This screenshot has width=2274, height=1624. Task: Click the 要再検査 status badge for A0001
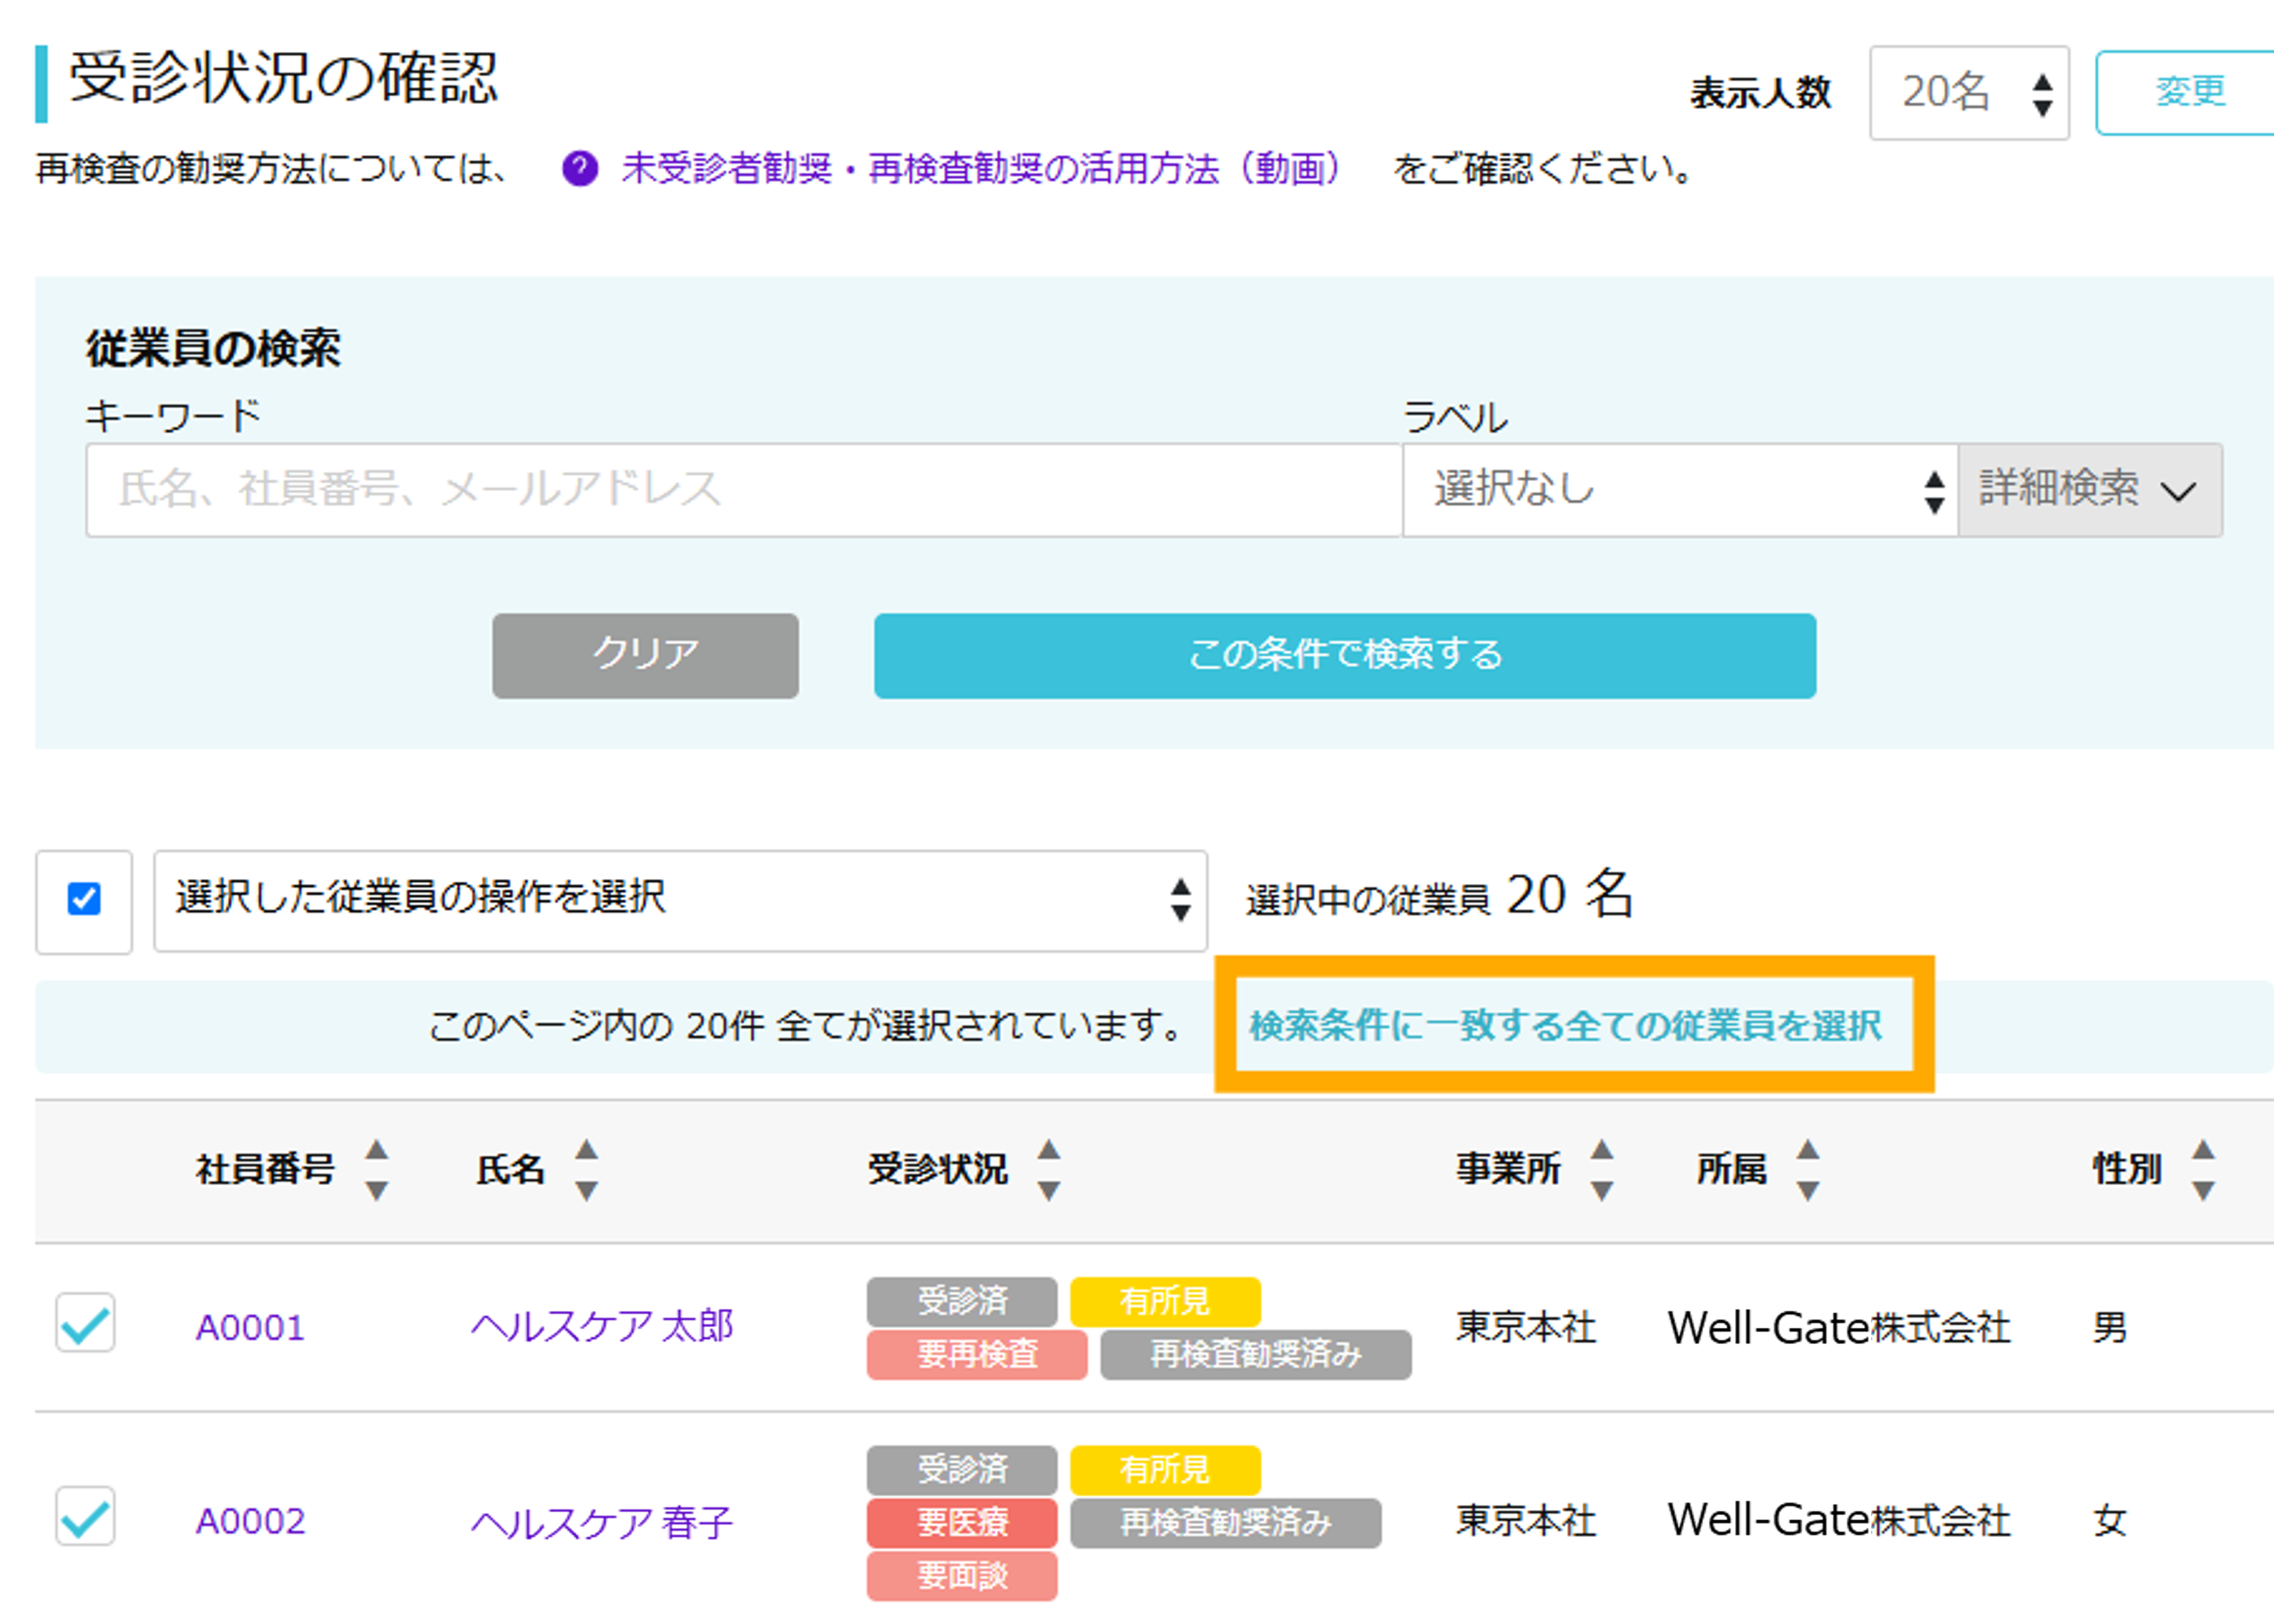pos(977,1354)
